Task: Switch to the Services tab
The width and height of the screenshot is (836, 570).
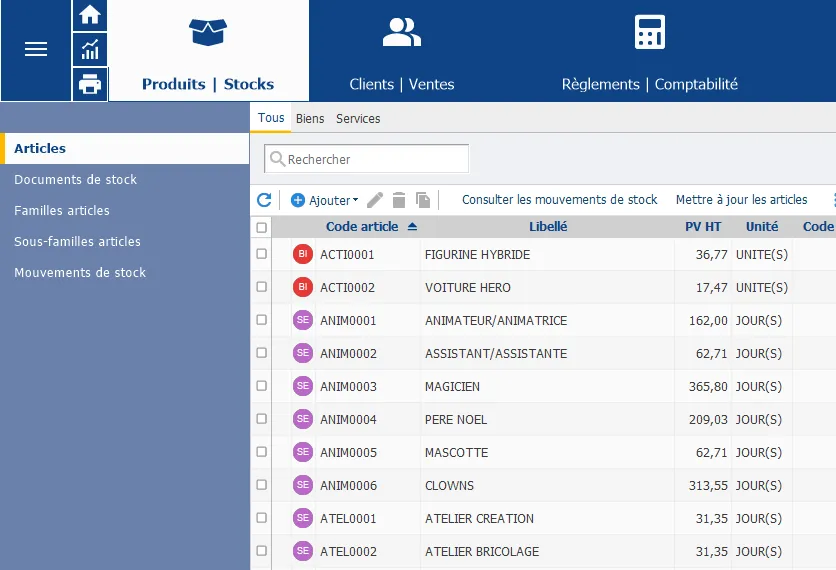Action: (x=358, y=118)
